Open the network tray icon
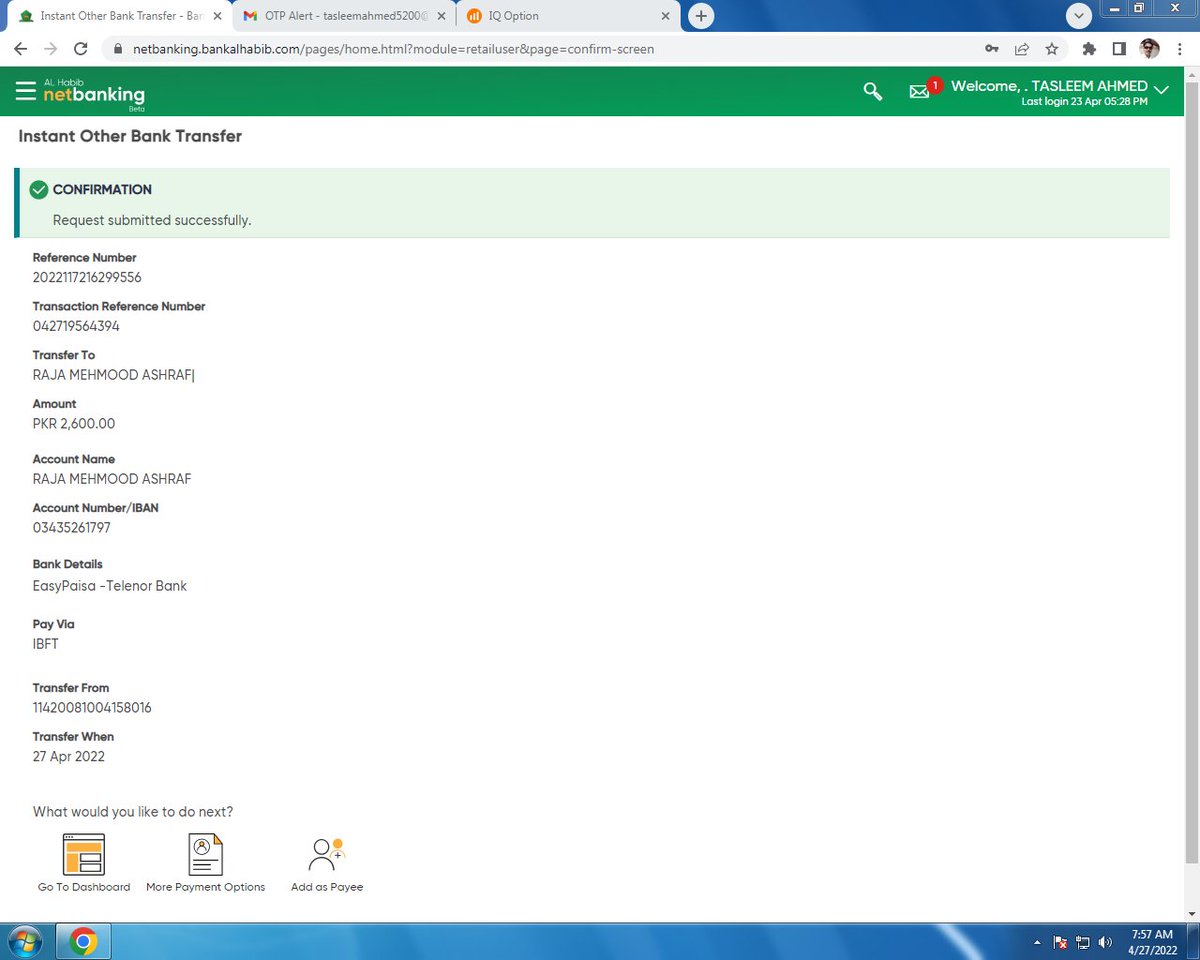1200x960 pixels. tap(1083, 943)
